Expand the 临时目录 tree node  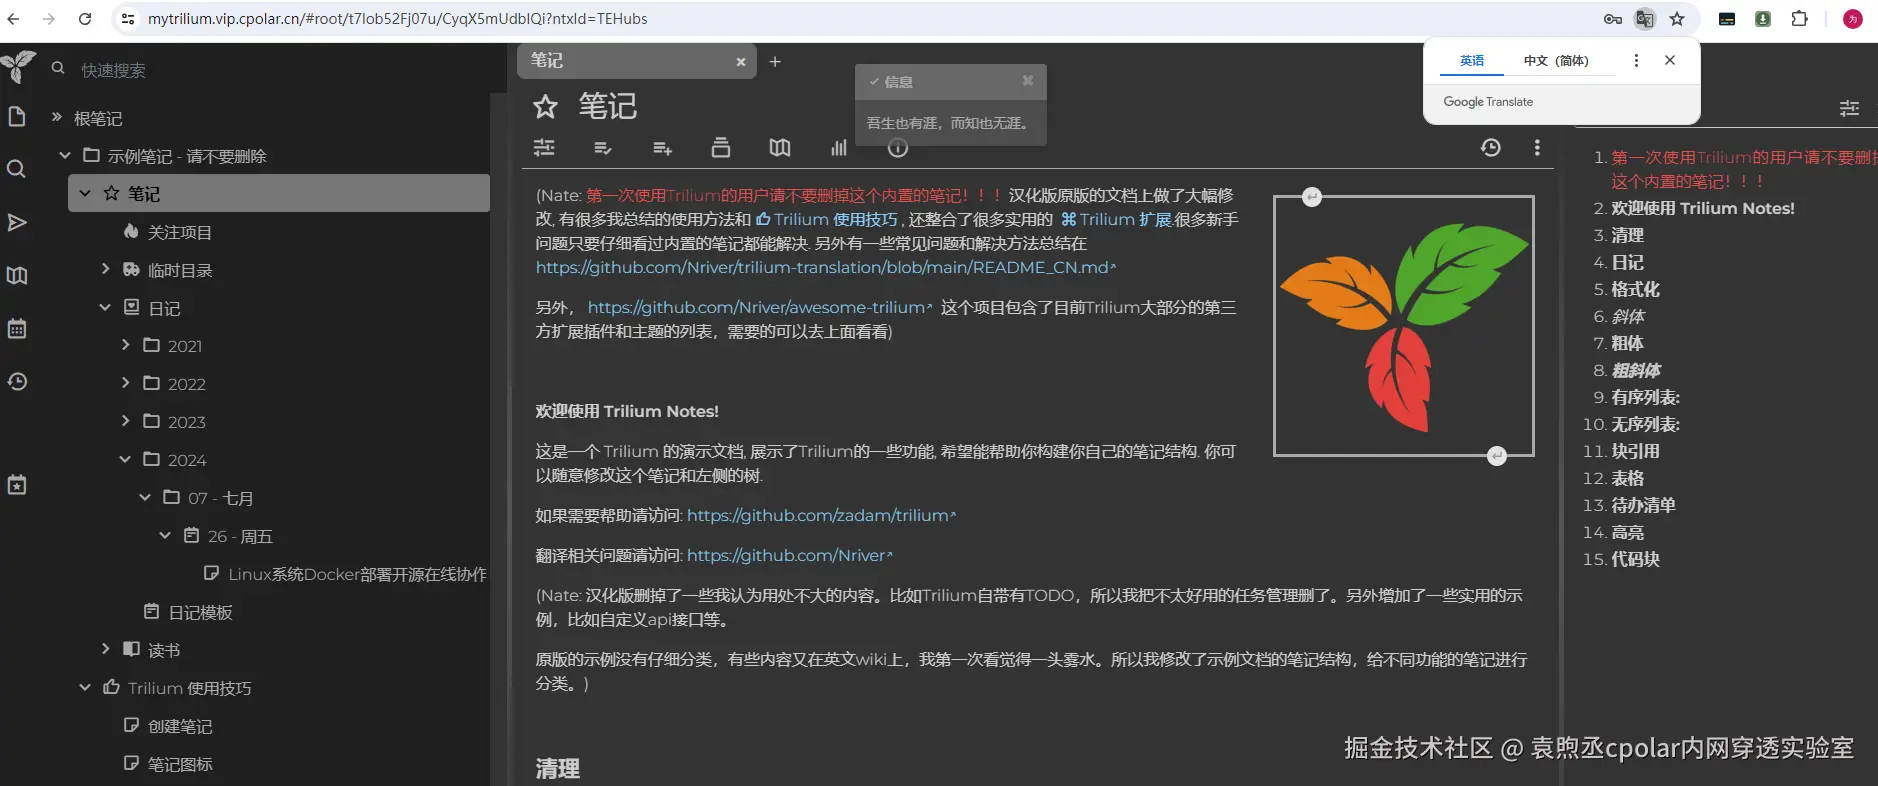point(105,269)
